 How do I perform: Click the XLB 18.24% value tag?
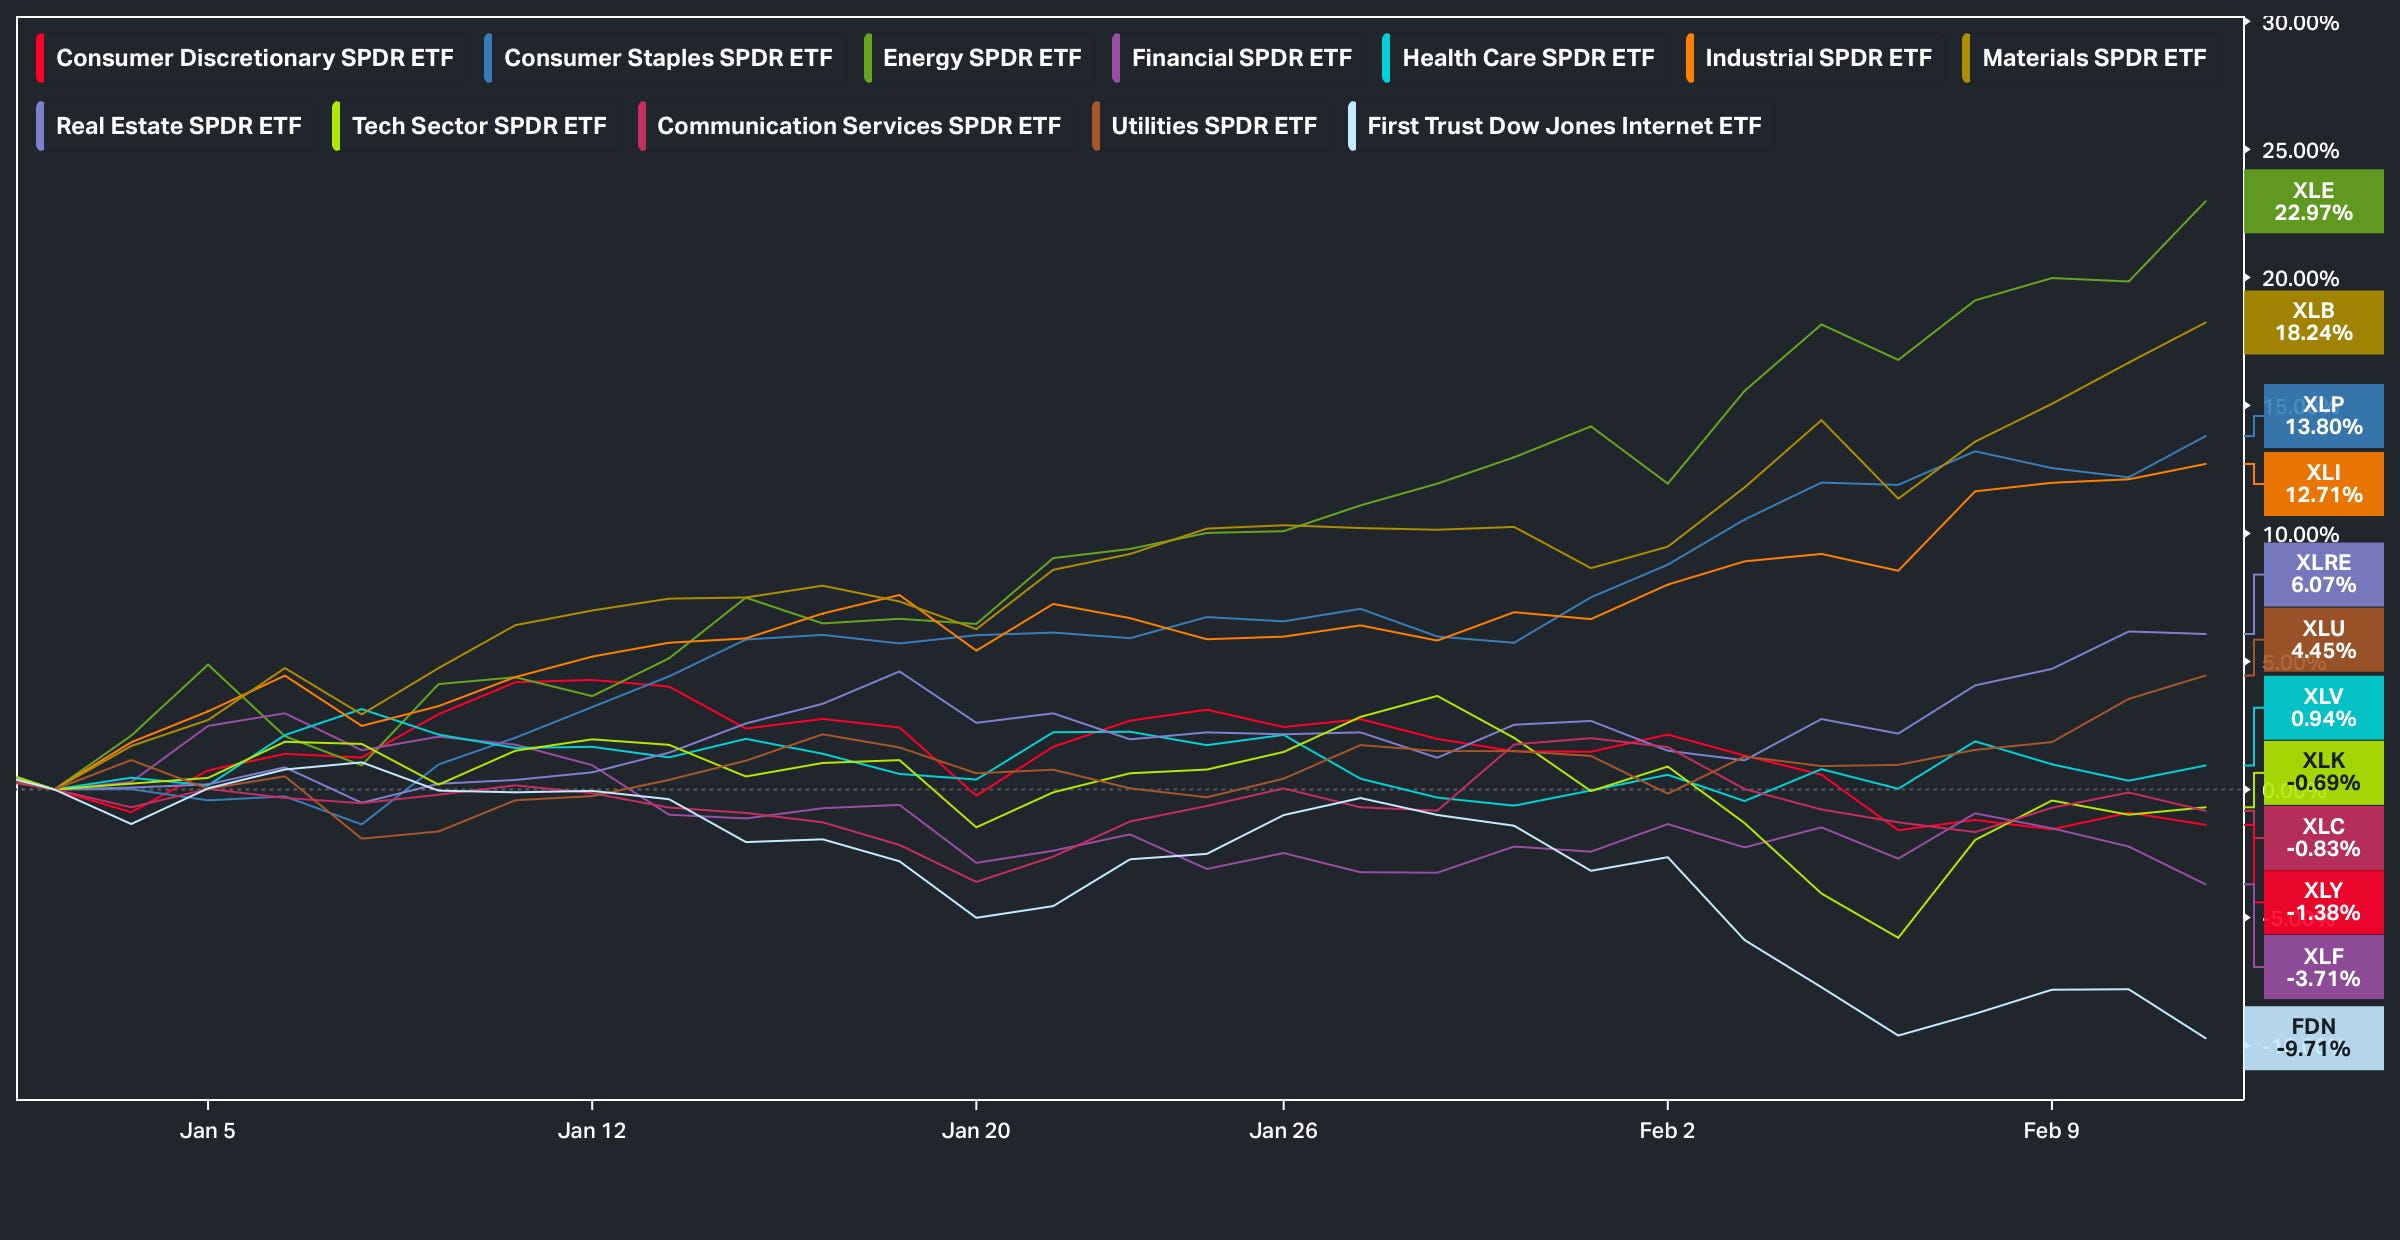pyautogui.click(x=2313, y=321)
